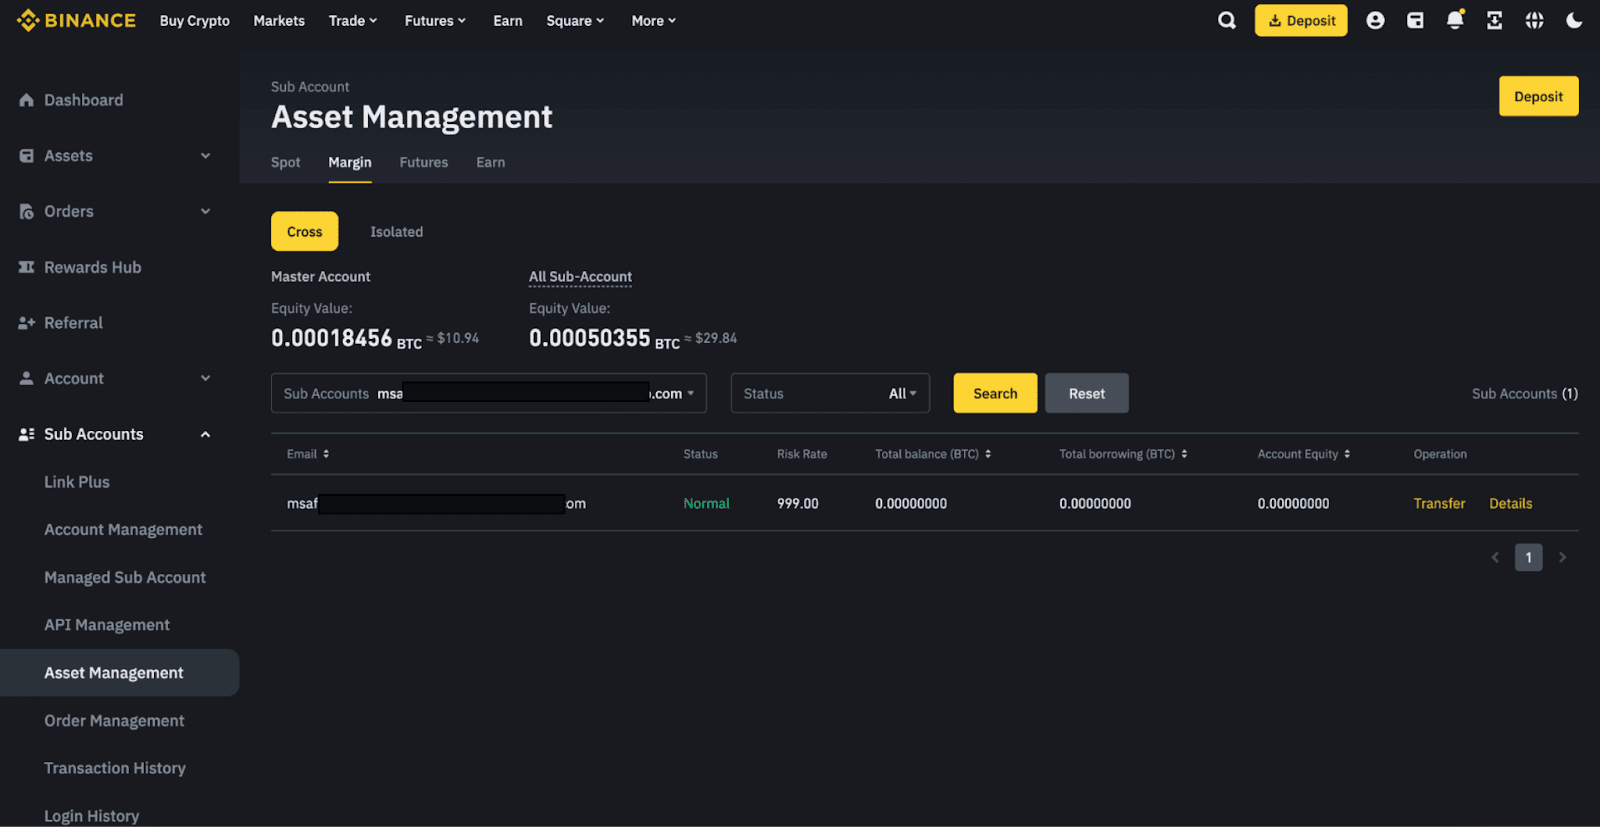
Task: Switch to Isolated margin mode
Action: [x=396, y=232]
